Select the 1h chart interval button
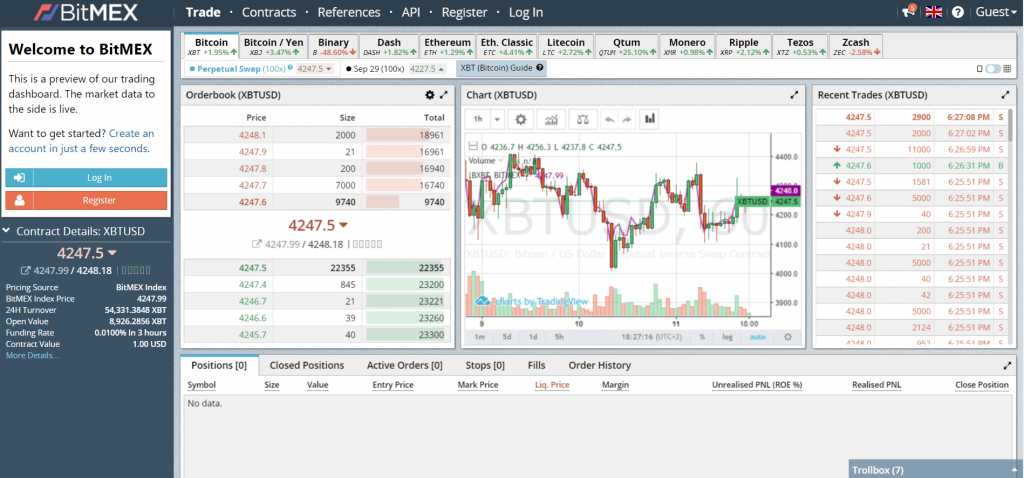The height and width of the screenshot is (478, 1024). 478,120
